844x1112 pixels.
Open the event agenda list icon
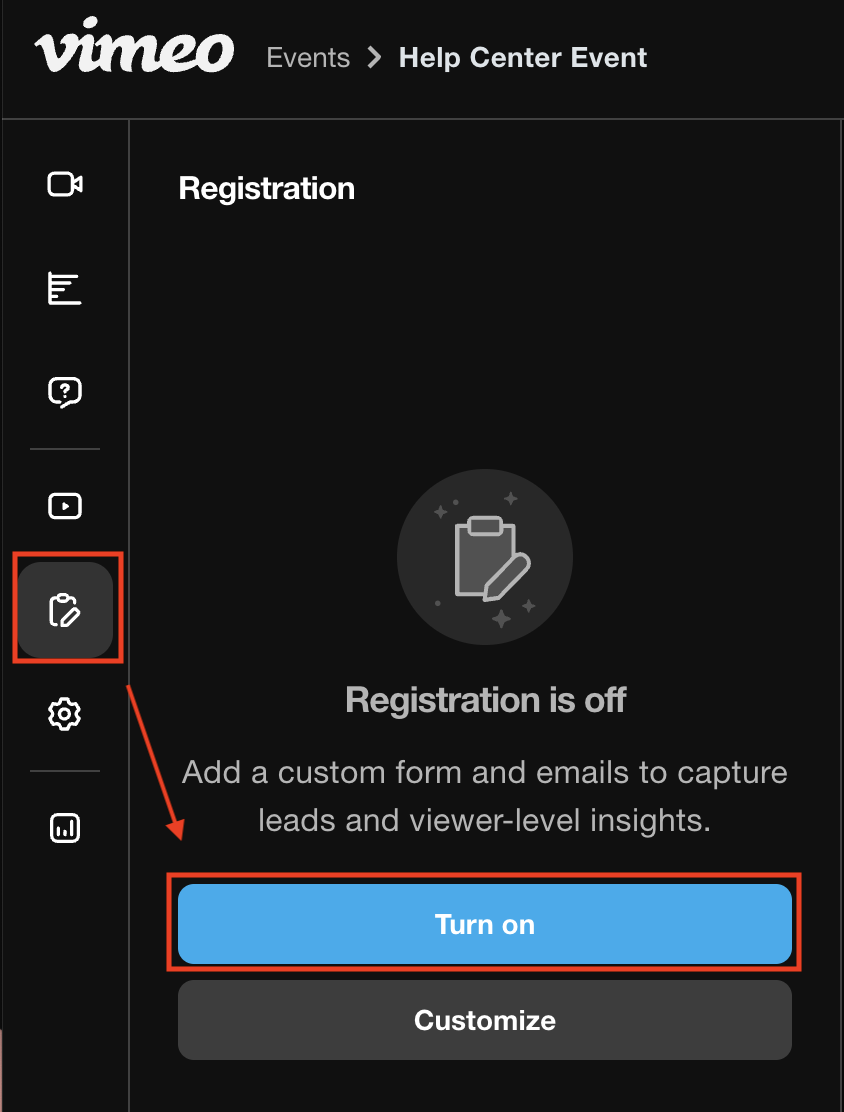click(x=64, y=288)
